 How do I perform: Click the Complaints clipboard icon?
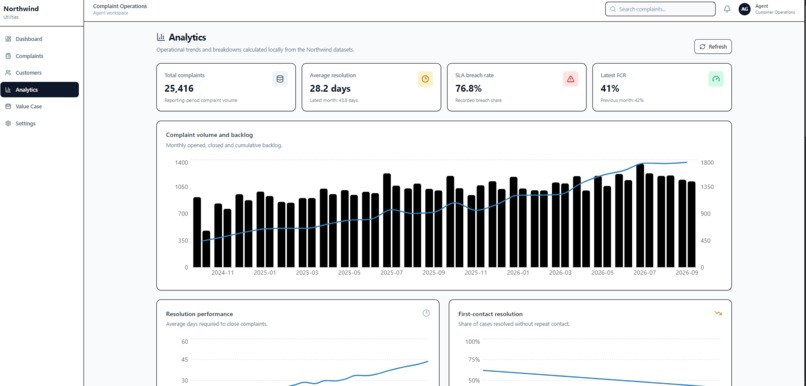click(8, 56)
